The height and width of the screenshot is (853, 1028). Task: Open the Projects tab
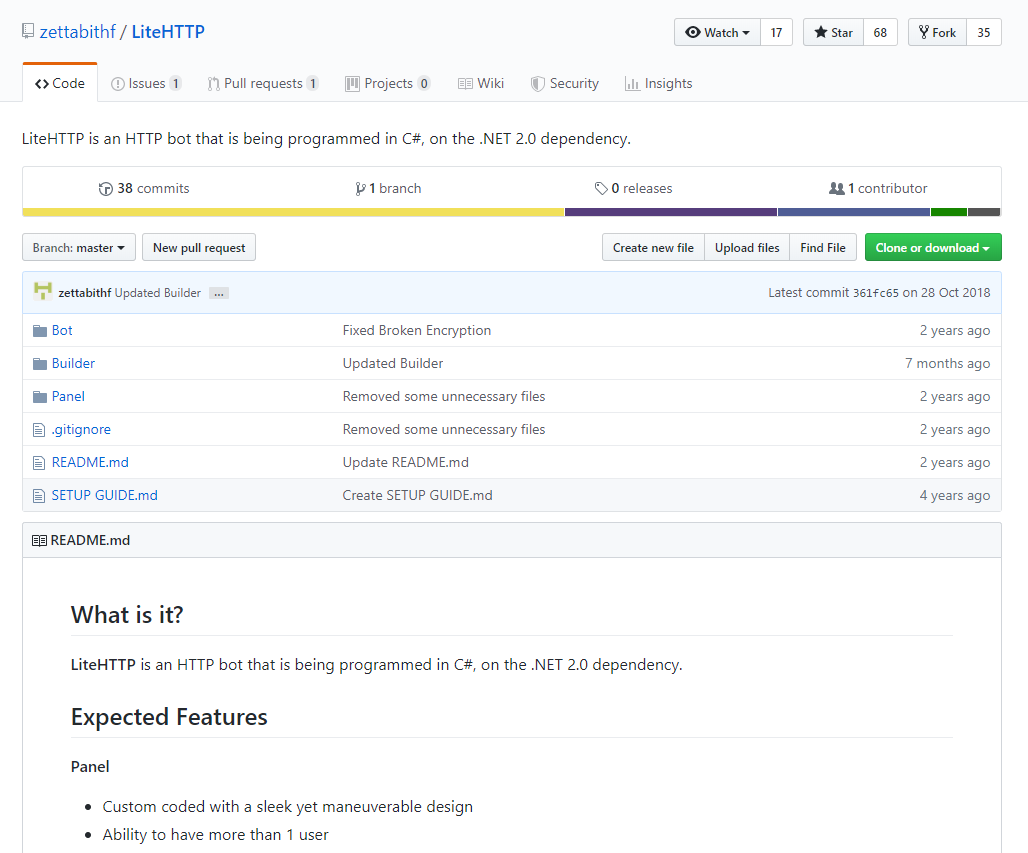tap(387, 83)
